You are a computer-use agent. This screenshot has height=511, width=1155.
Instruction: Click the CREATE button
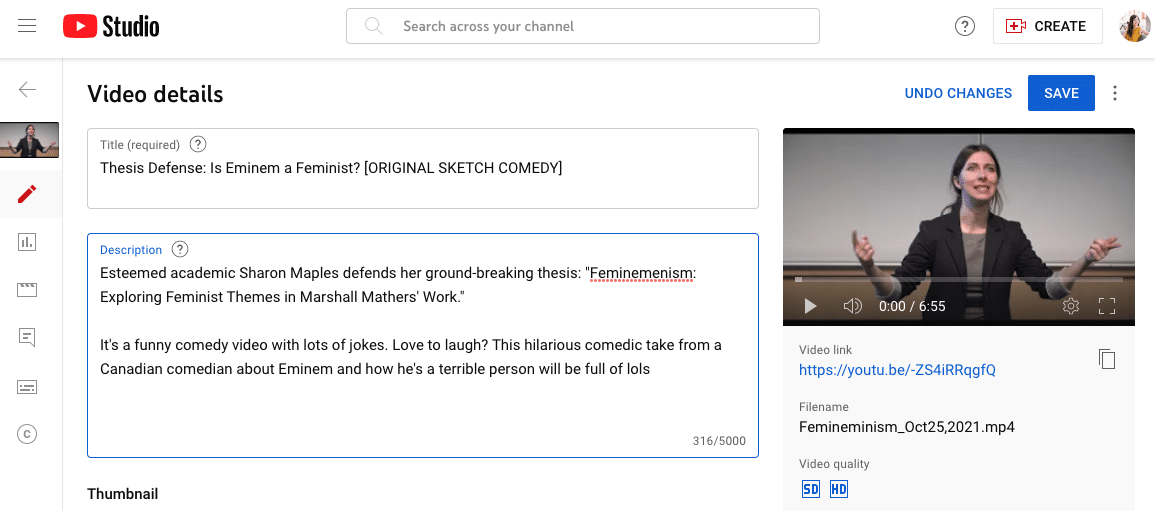pos(1047,27)
